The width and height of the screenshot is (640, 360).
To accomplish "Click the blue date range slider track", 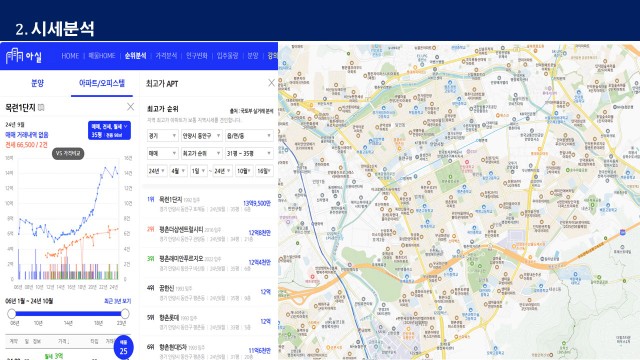I will (x=68, y=313).
